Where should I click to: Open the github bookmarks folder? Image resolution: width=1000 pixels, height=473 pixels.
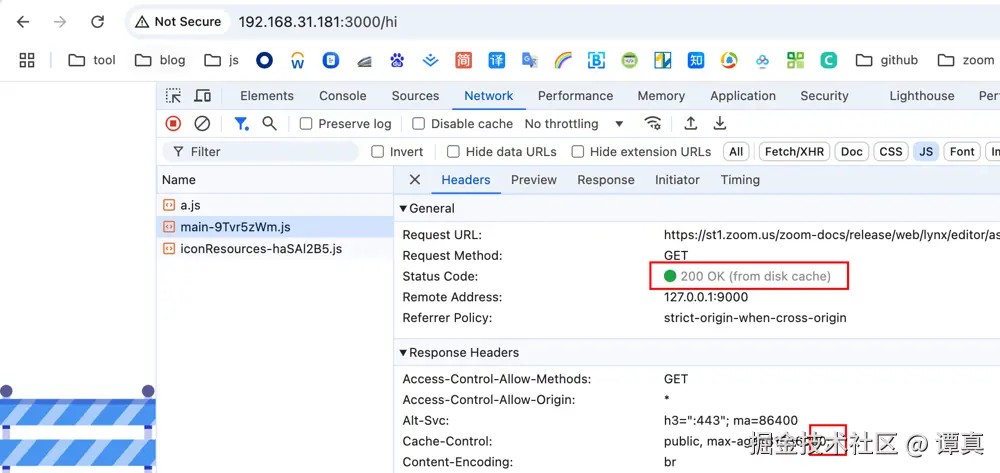[886, 61]
